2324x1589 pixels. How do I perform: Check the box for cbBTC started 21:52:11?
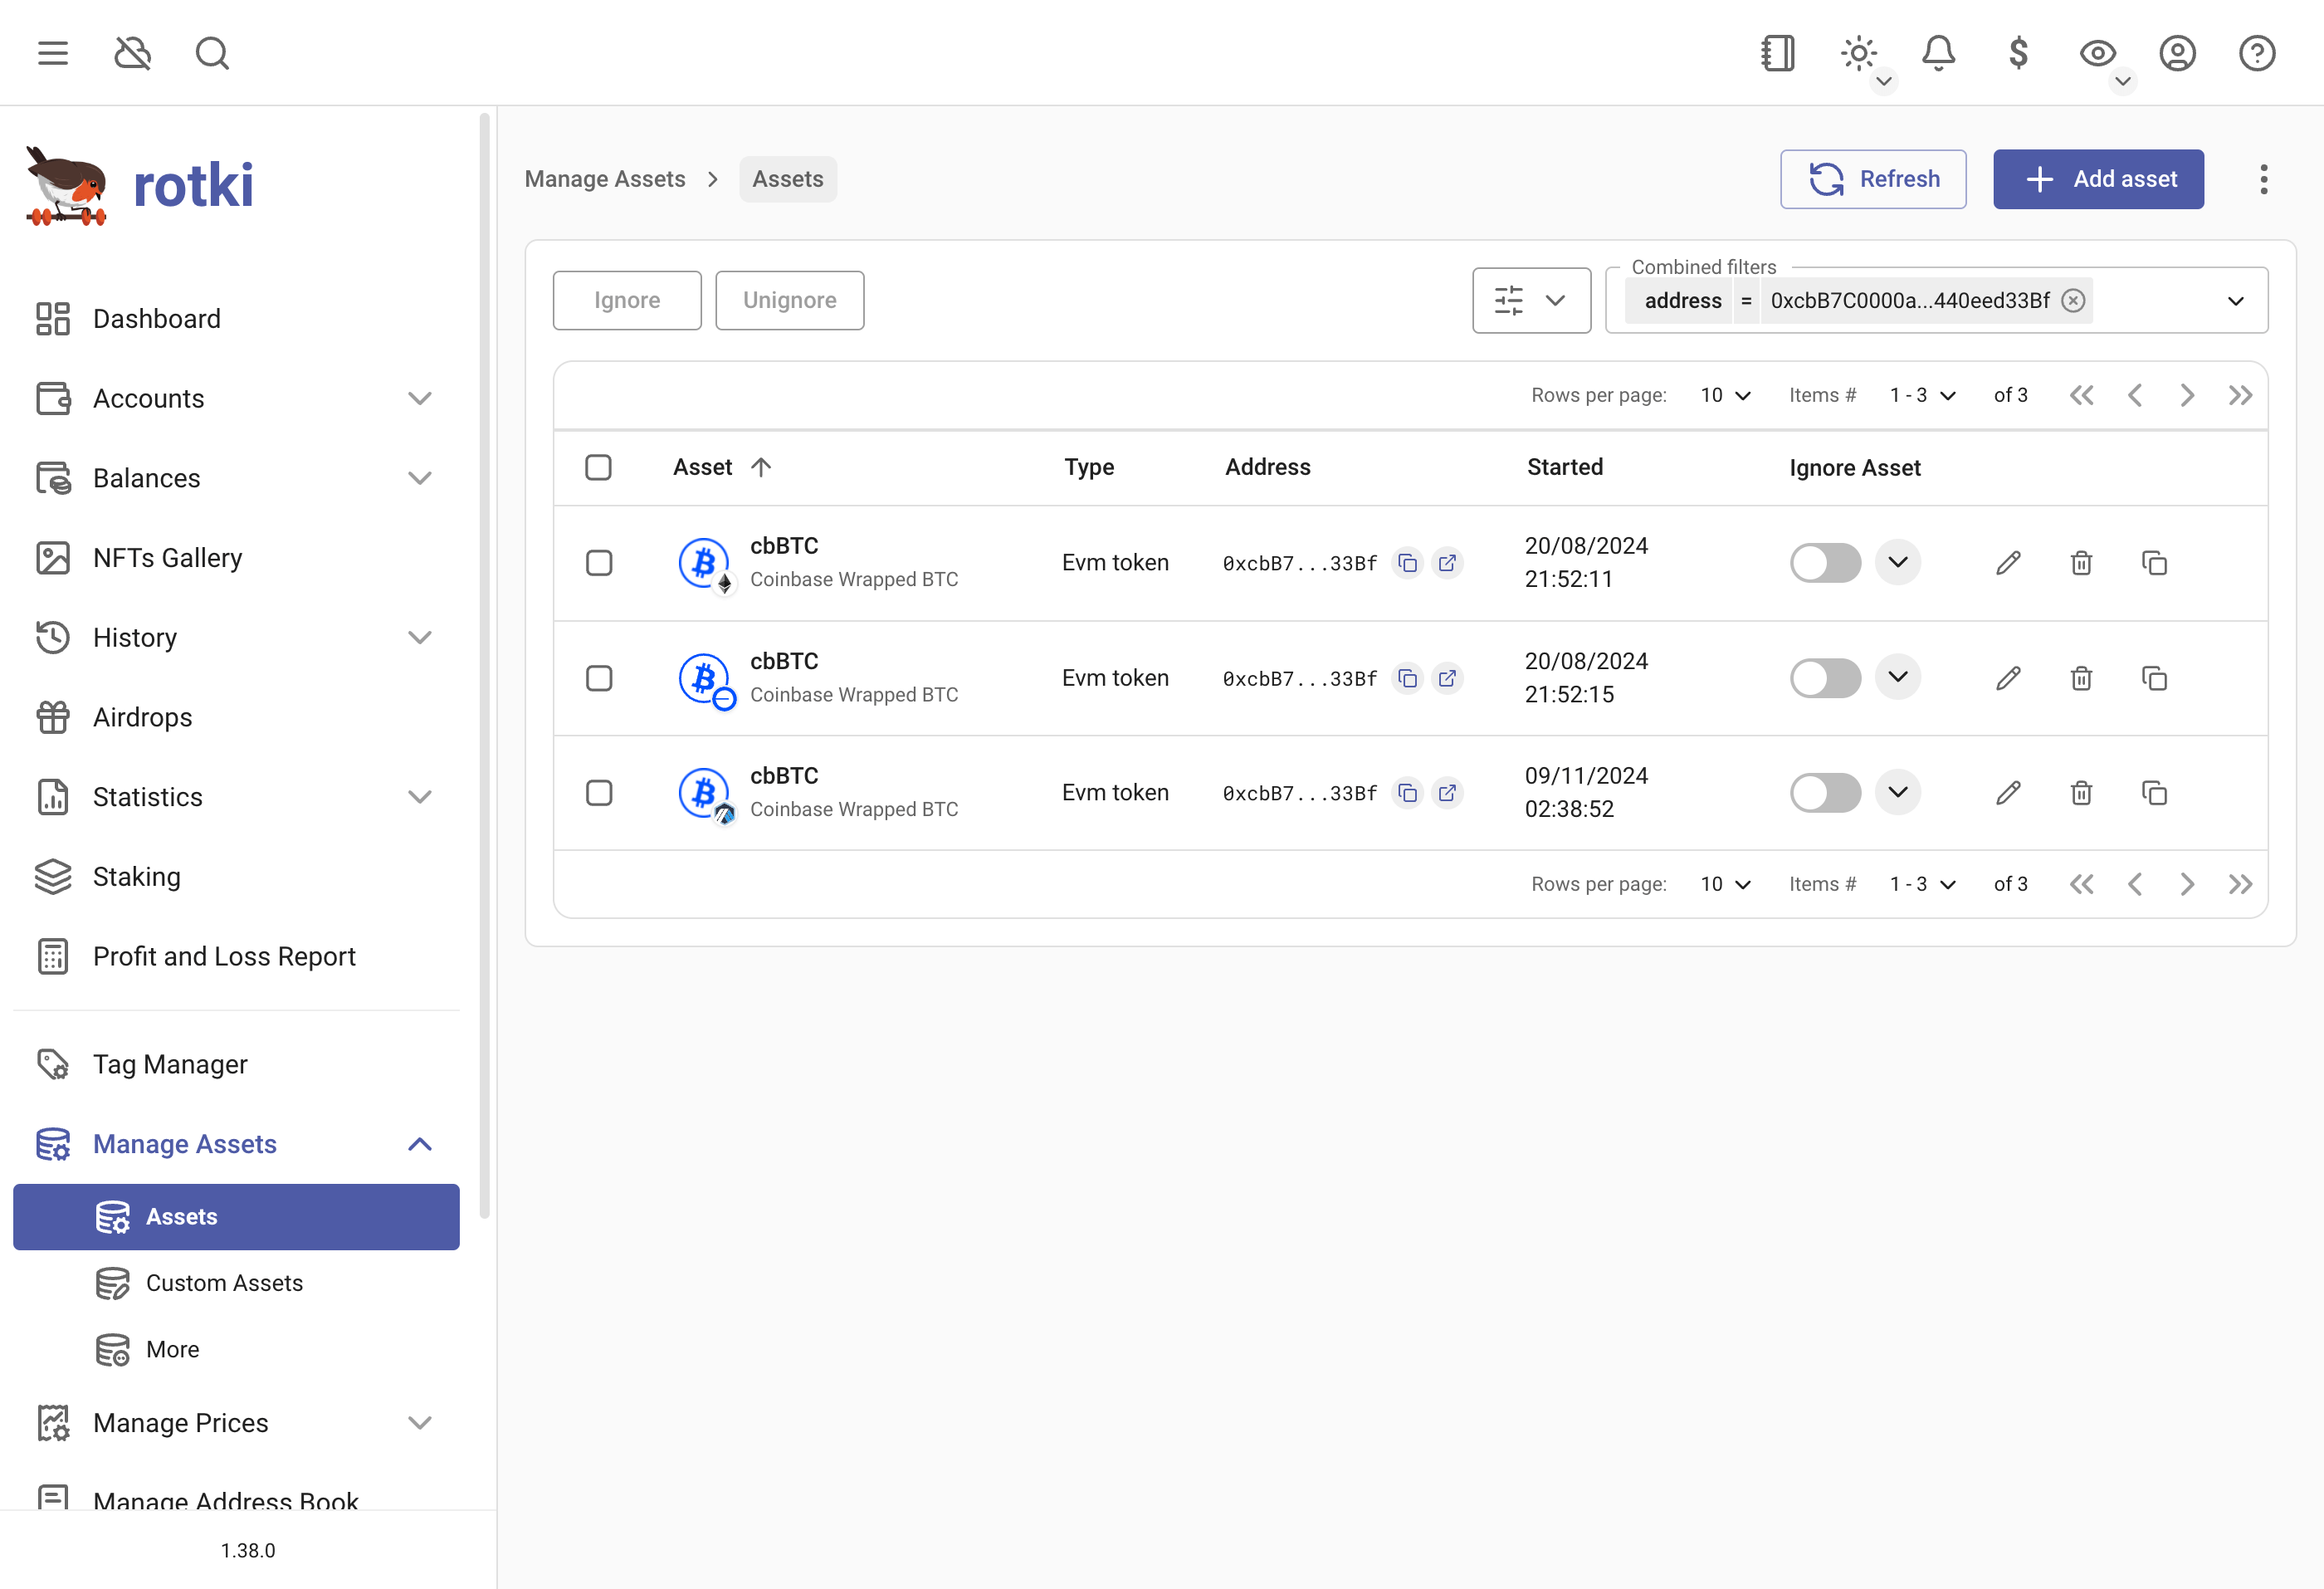click(x=598, y=563)
